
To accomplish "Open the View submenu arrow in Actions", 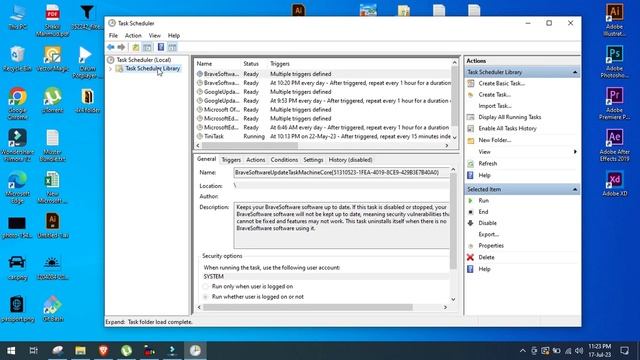I will (575, 152).
